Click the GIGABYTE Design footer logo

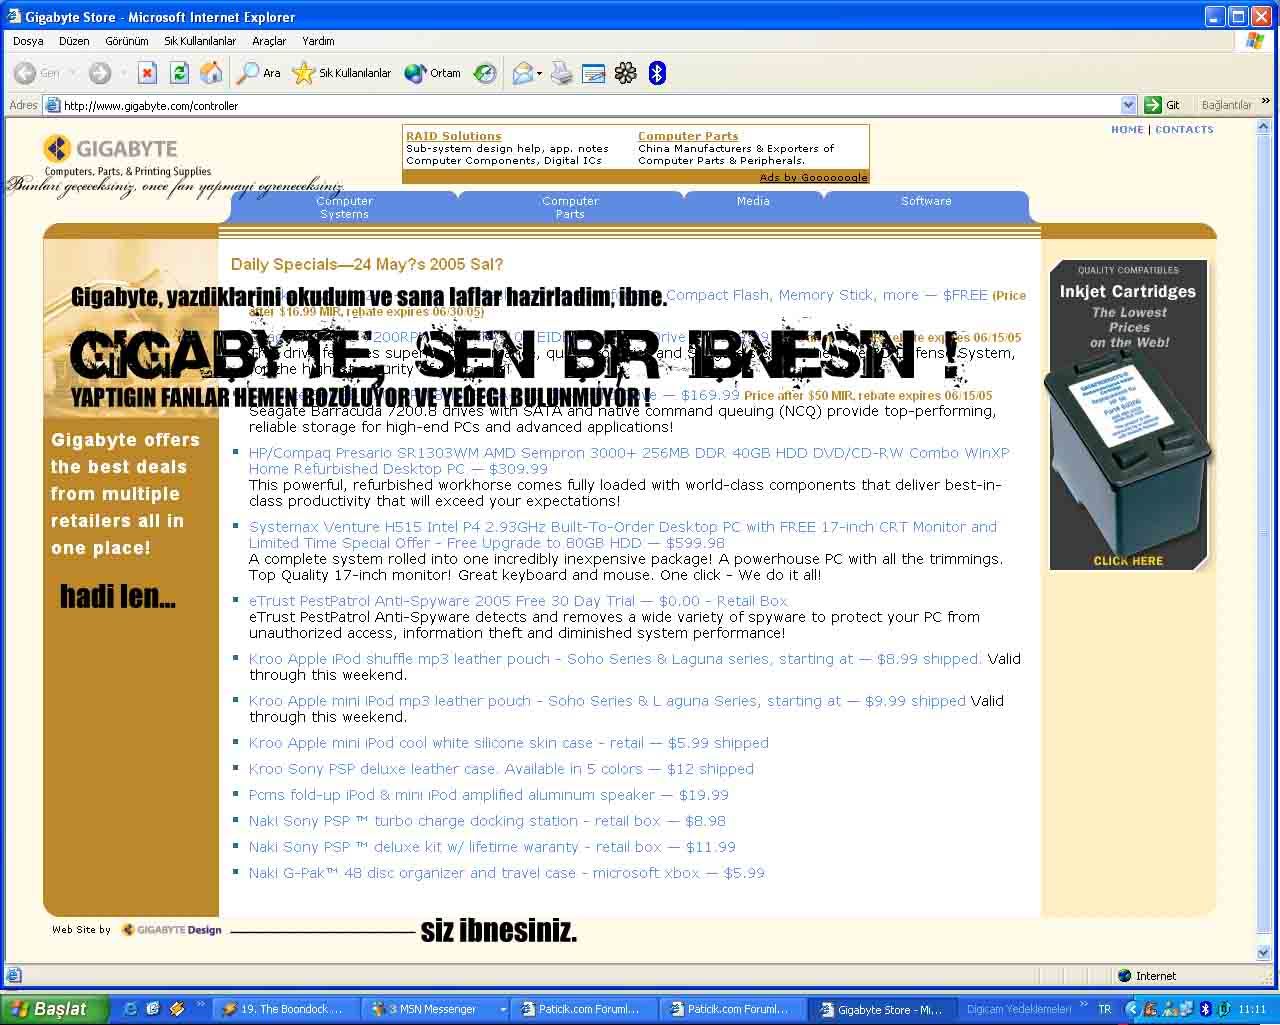coord(171,930)
